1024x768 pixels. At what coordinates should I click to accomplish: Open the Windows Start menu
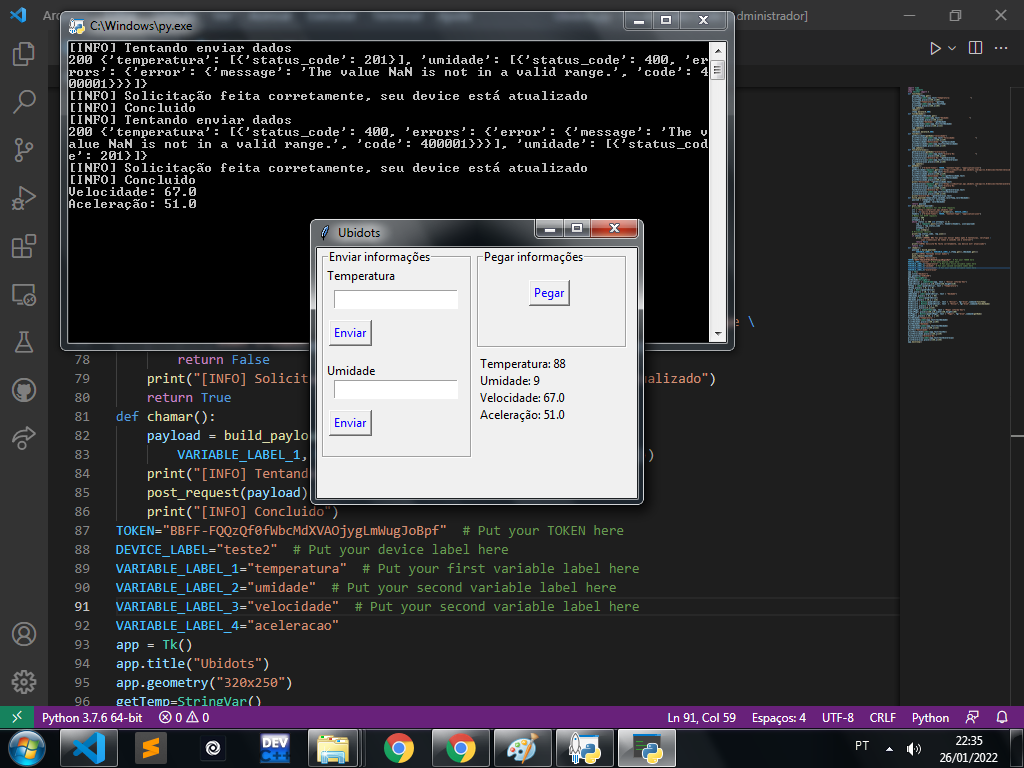coord(26,748)
